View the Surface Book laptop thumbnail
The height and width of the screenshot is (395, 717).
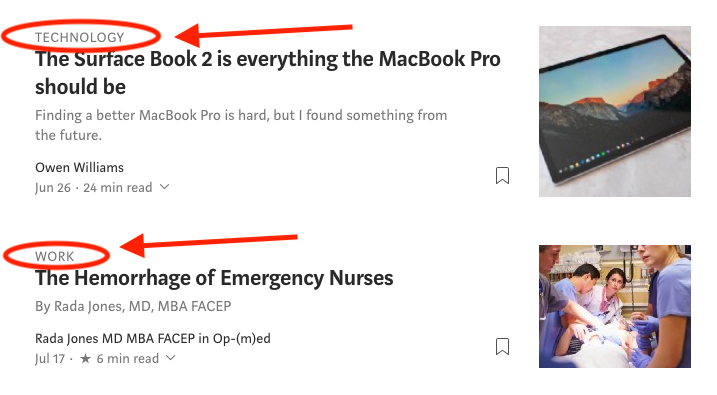615,112
